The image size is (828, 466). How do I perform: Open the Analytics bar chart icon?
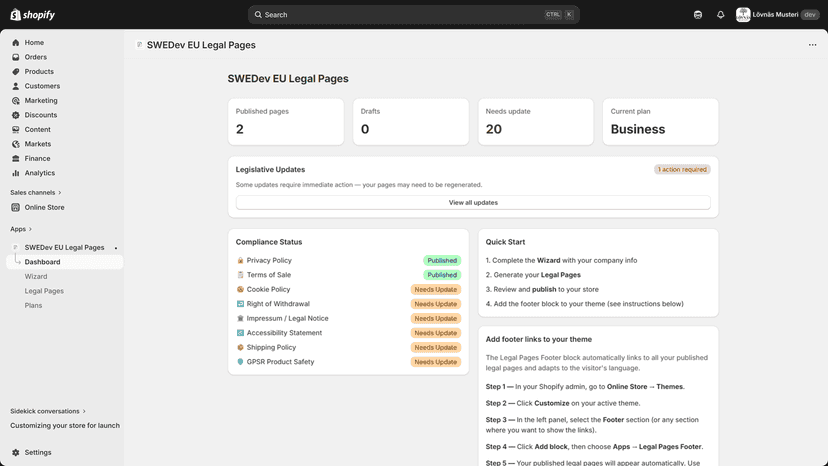click(15, 173)
